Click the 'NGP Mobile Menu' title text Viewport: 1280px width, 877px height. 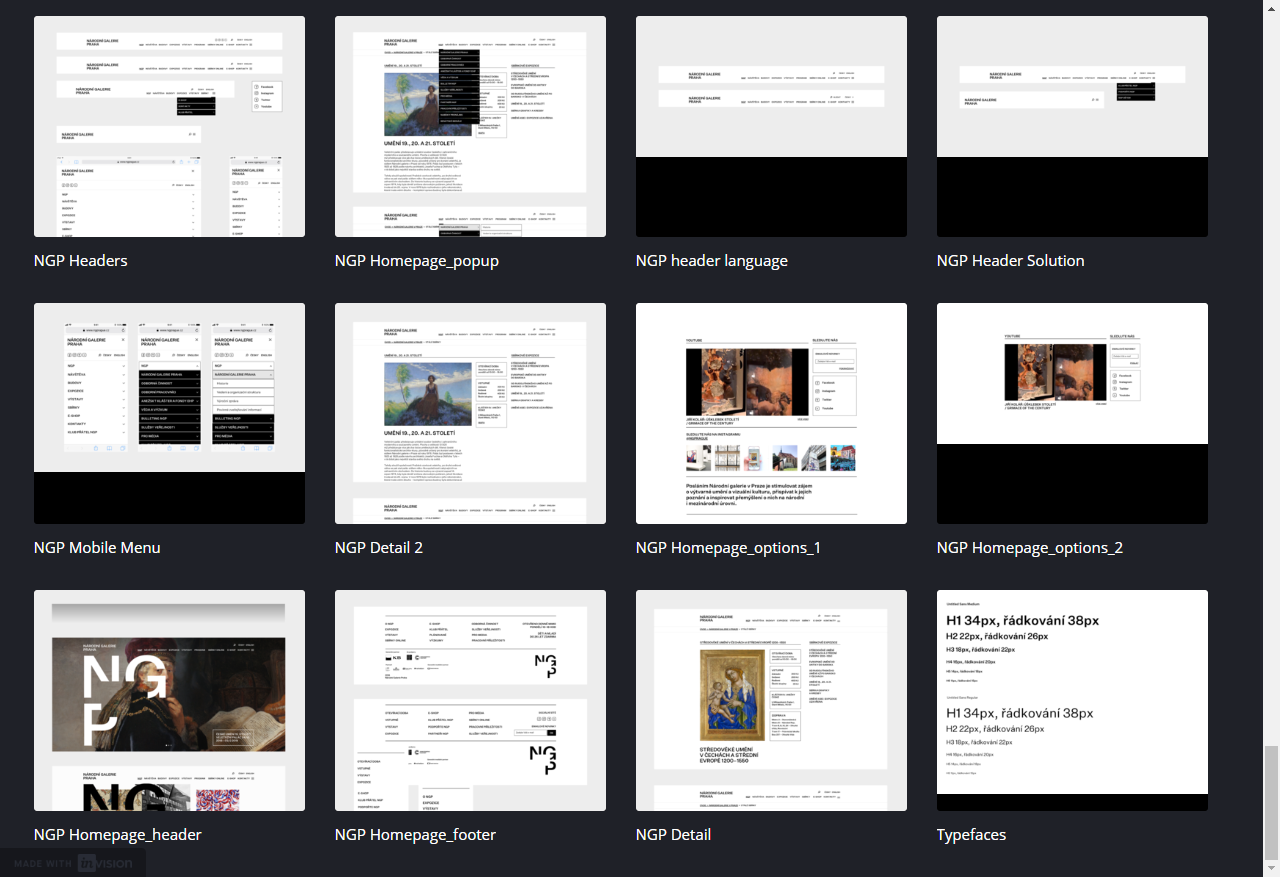97,548
